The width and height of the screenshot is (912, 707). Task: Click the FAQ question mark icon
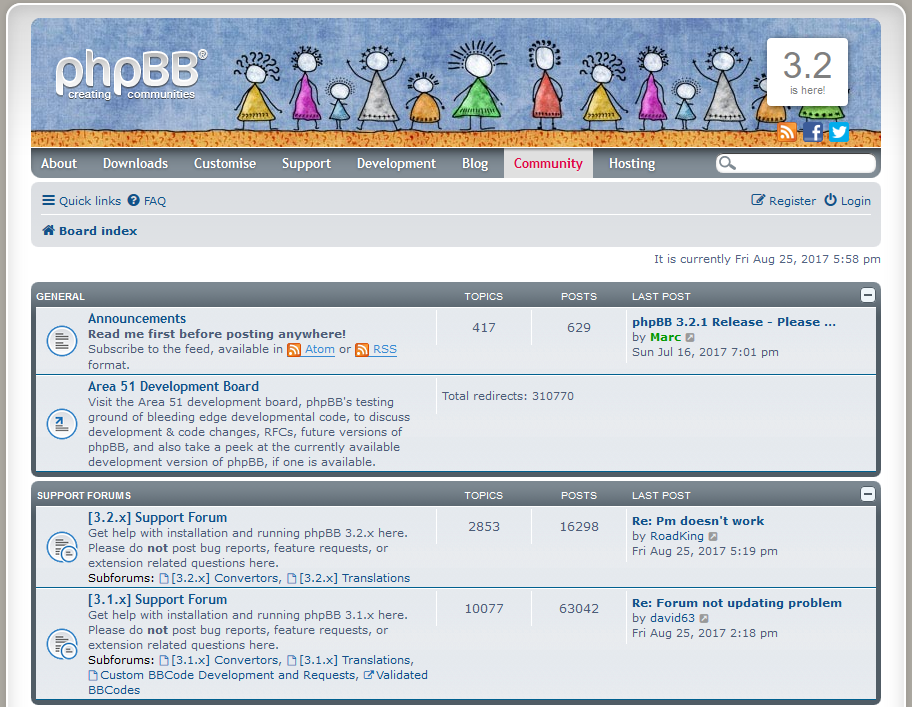pyautogui.click(x=134, y=201)
